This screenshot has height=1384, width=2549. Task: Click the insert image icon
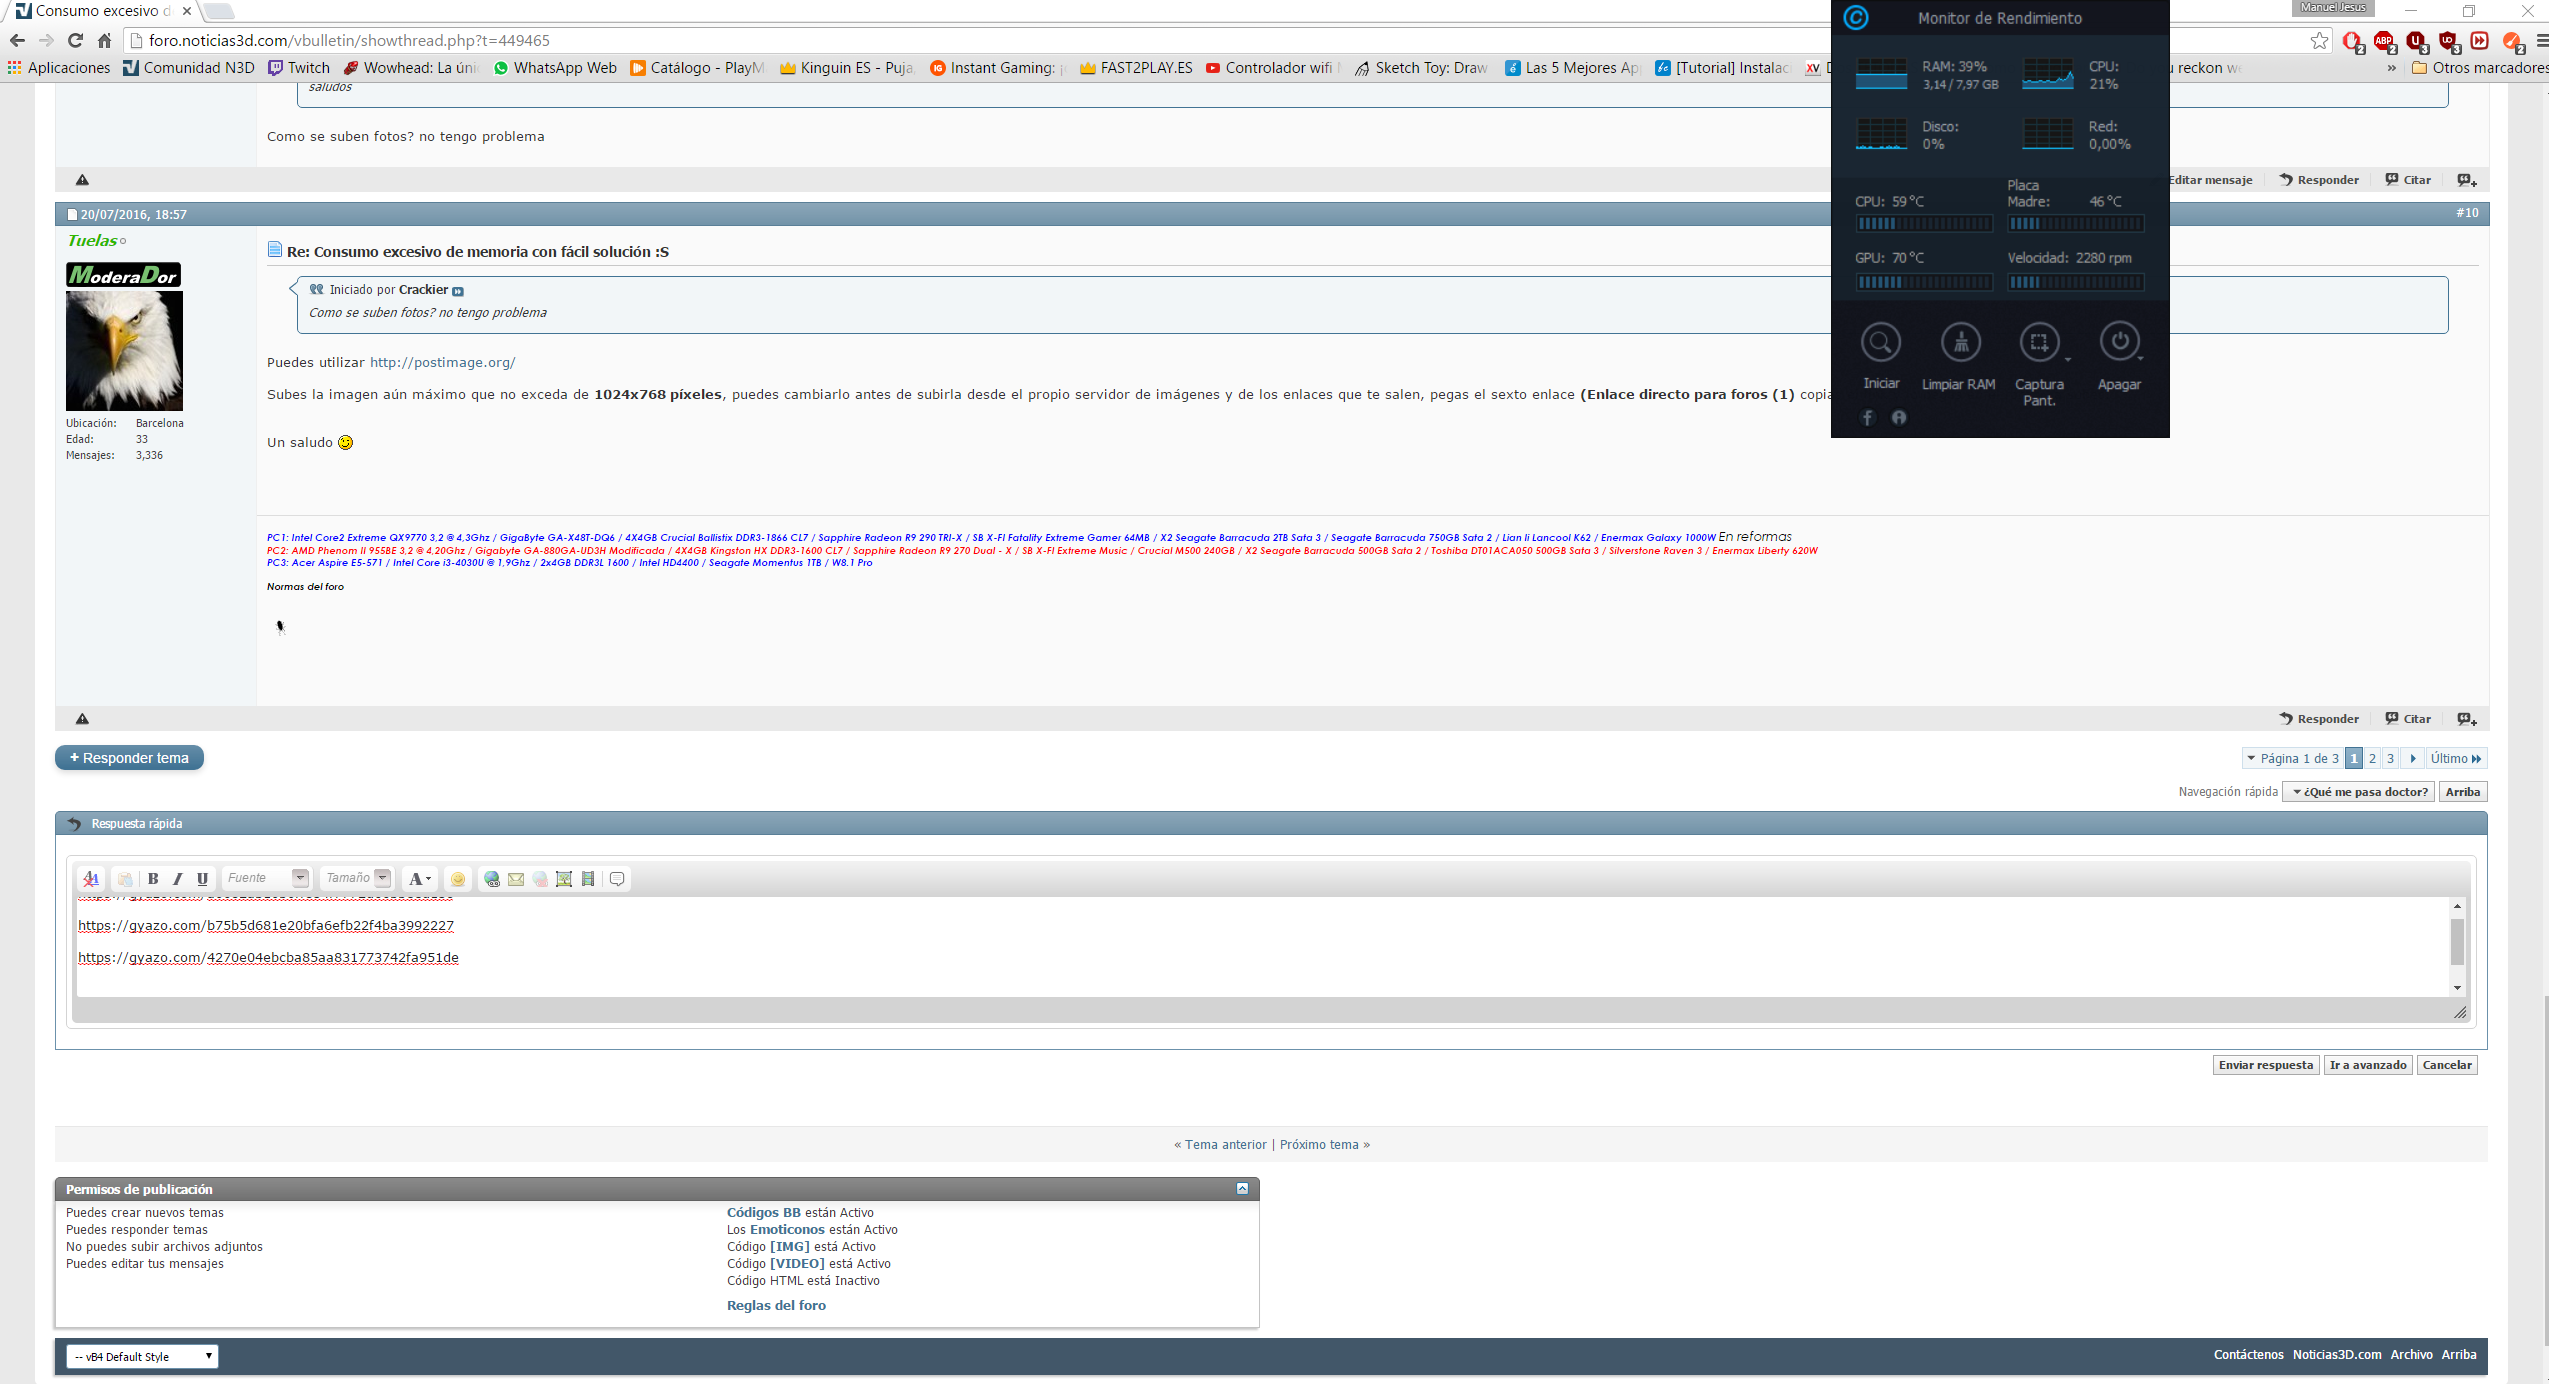[x=564, y=879]
